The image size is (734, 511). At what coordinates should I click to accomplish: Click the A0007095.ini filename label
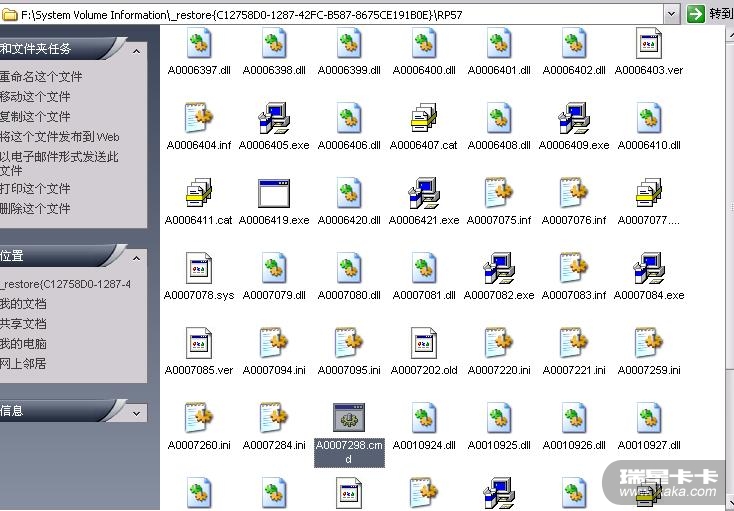coord(349,370)
